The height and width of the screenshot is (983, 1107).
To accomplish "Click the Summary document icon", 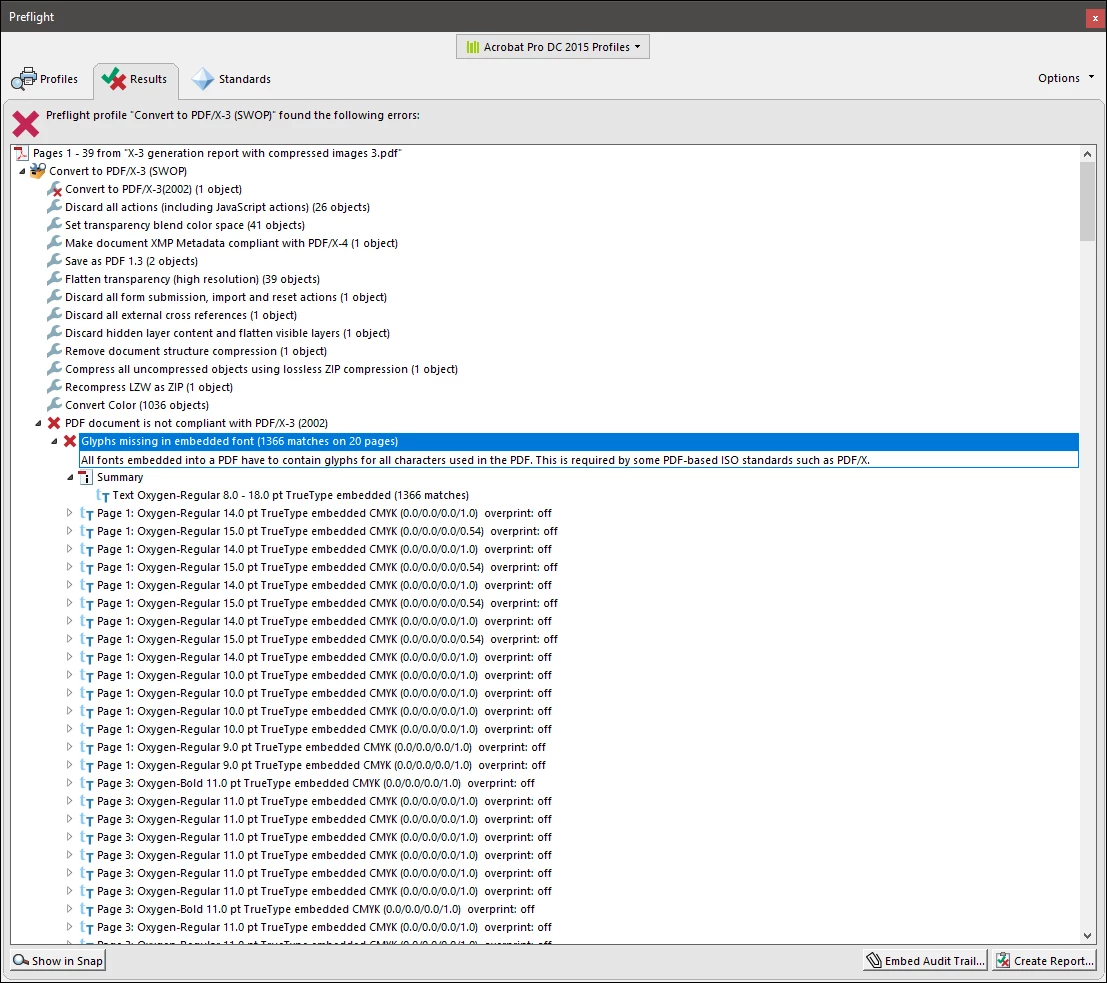I will click(x=86, y=477).
